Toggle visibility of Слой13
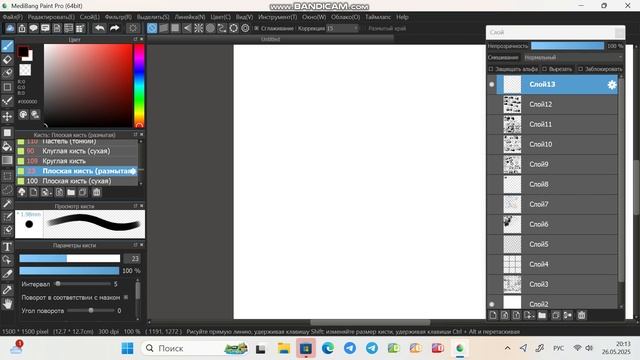Image resolution: width=640 pixels, height=360 pixels. pos(491,84)
